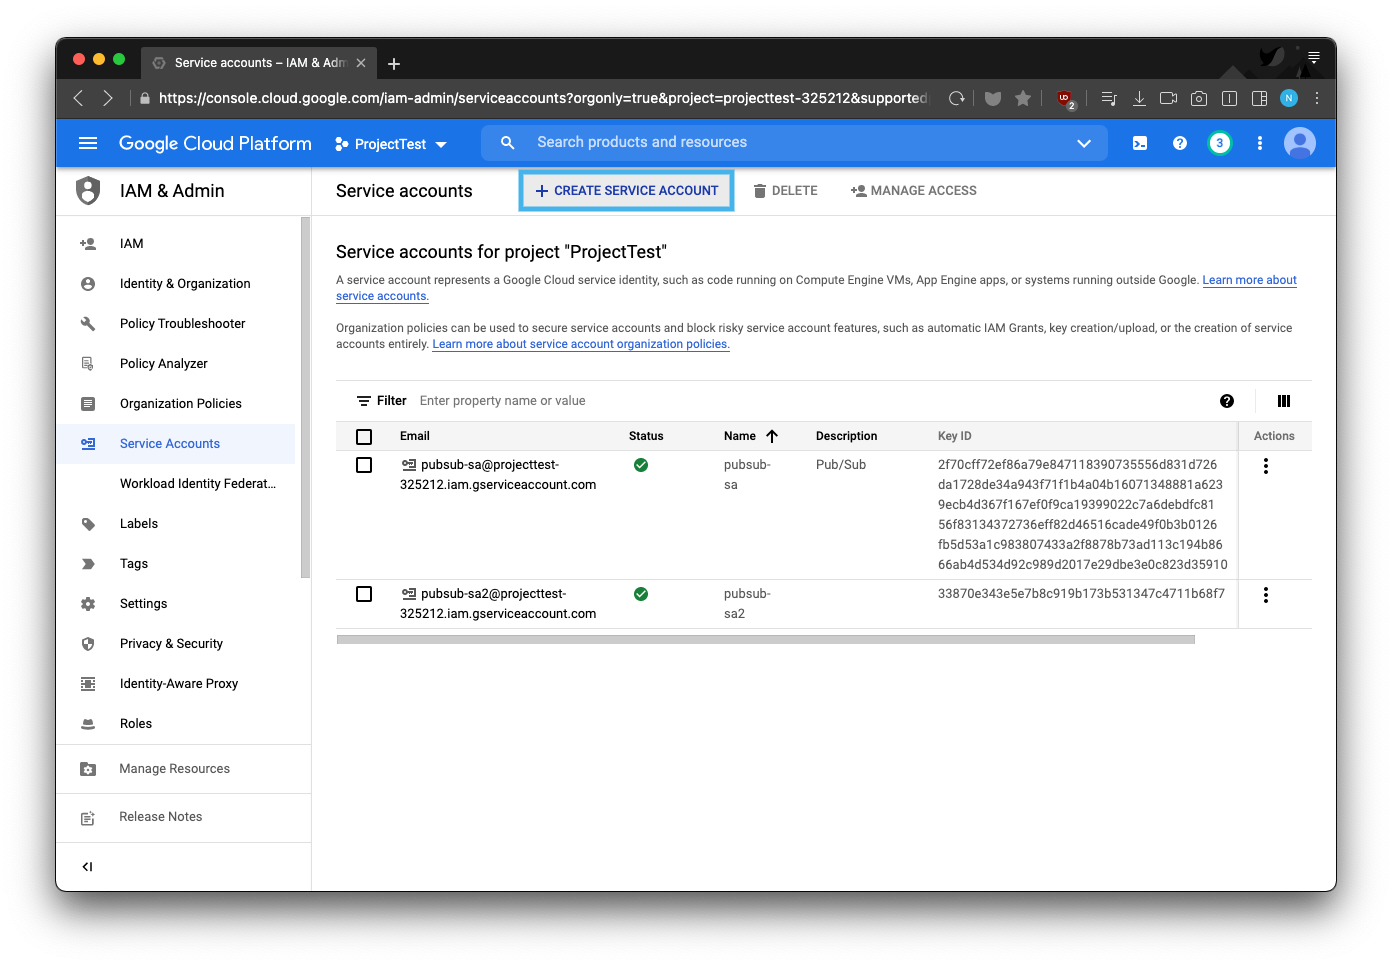Sort by Name ascending arrow
The image size is (1392, 965).
point(772,436)
